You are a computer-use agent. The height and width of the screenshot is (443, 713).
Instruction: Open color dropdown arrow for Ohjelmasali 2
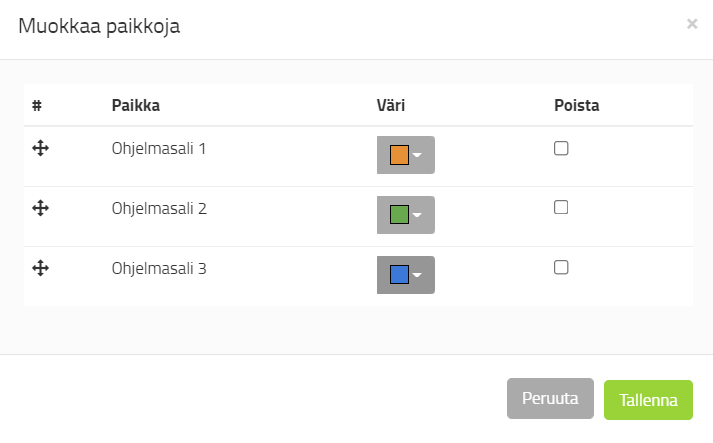[419, 215]
